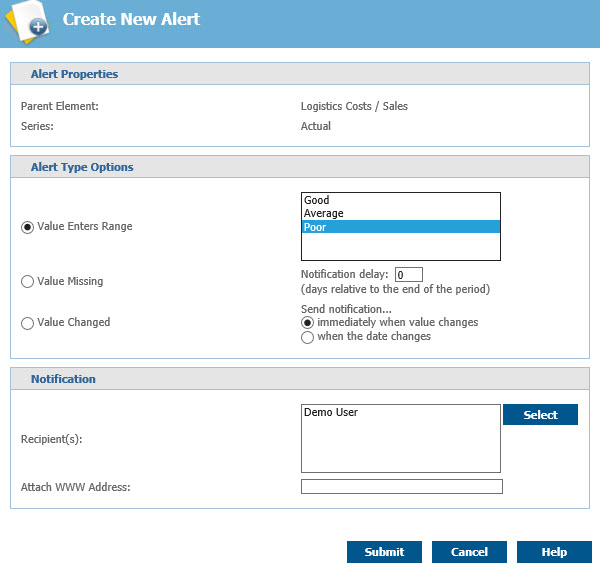Image resolution: width=600 pixels, height=577 pixels.
Task: Click the Create New Alert document icon
Action: [x=26, y=22]
